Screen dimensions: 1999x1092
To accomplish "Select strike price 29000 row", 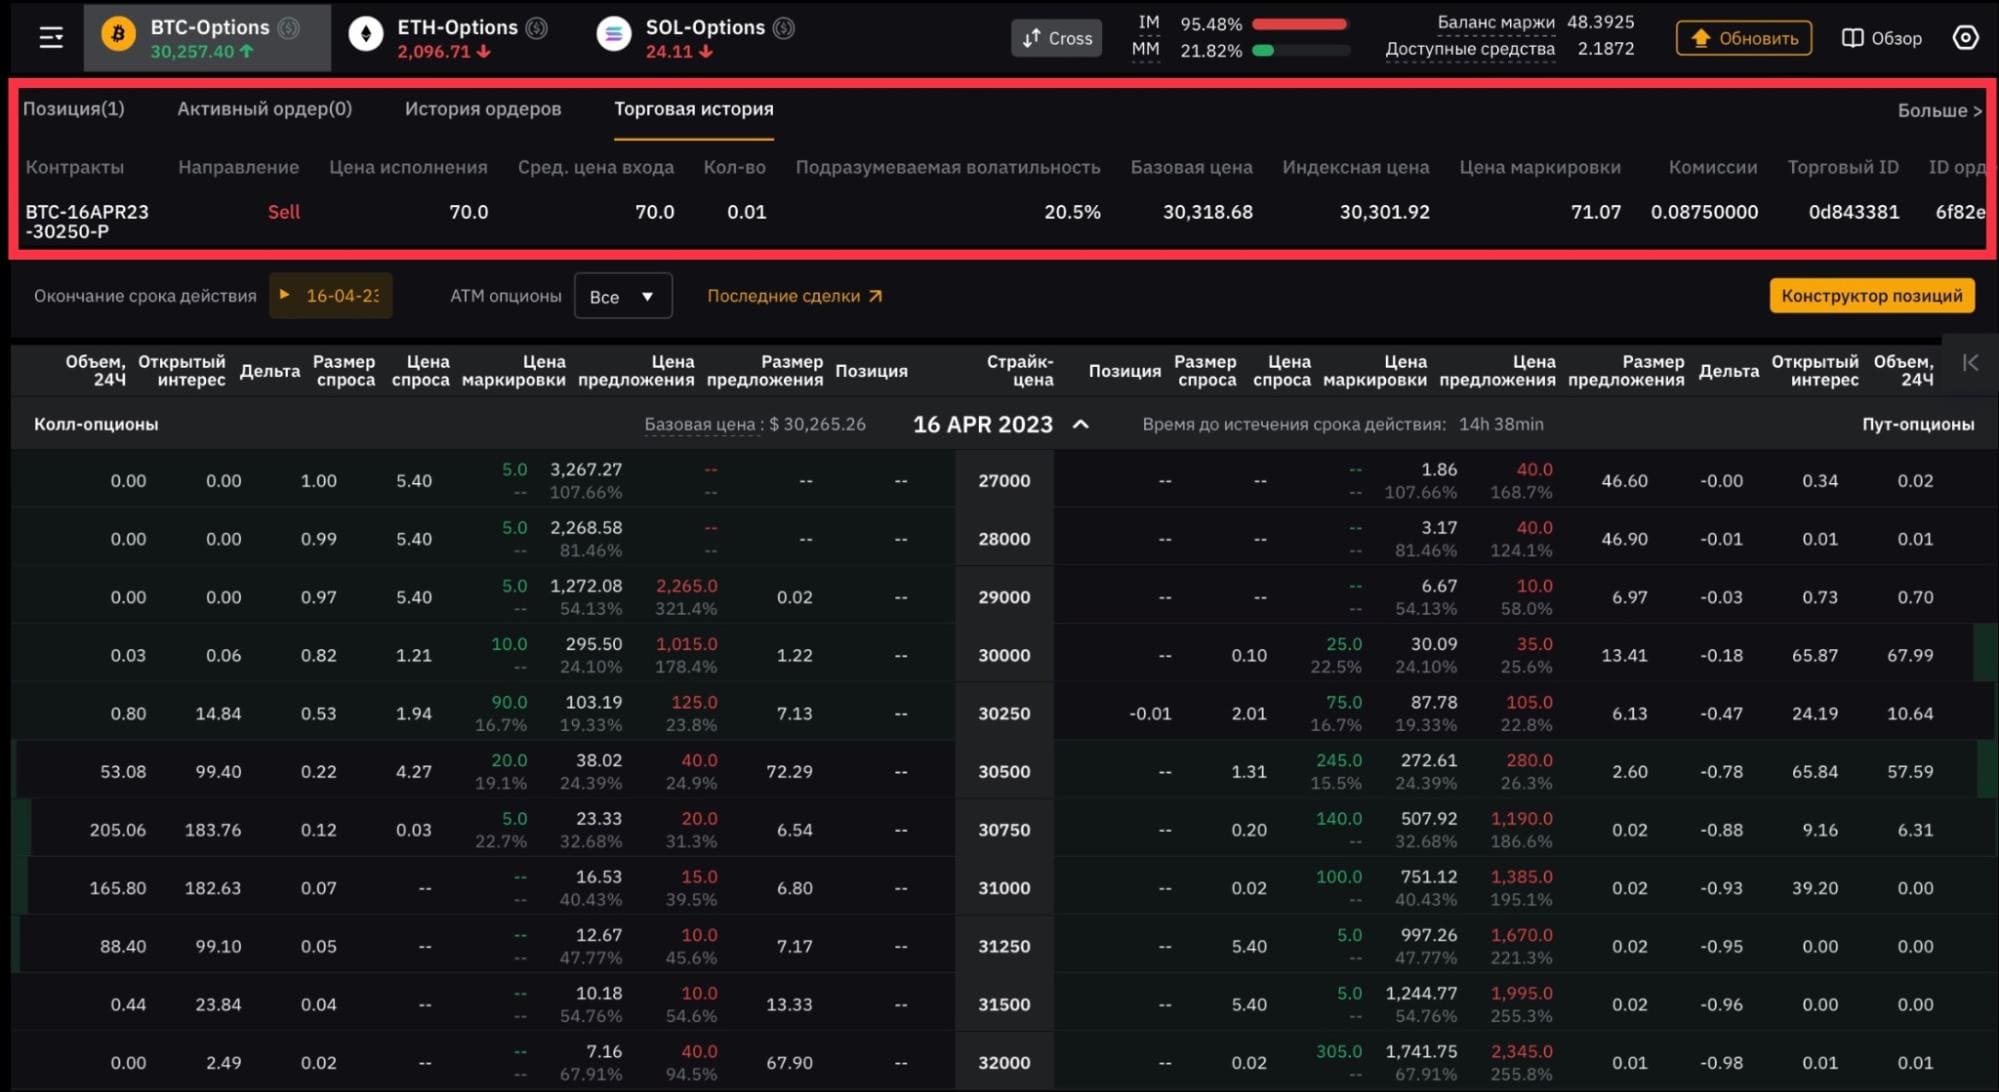I will 1004,597.
